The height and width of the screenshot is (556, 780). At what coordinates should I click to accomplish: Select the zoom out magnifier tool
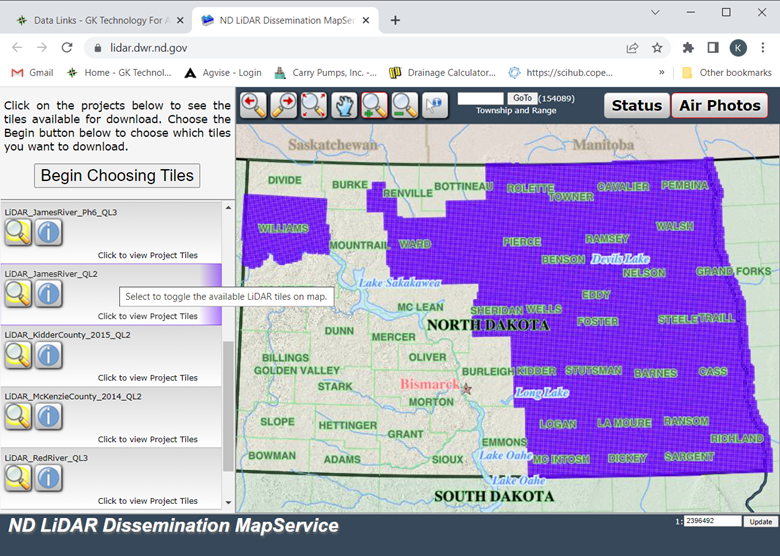[405, 105]
